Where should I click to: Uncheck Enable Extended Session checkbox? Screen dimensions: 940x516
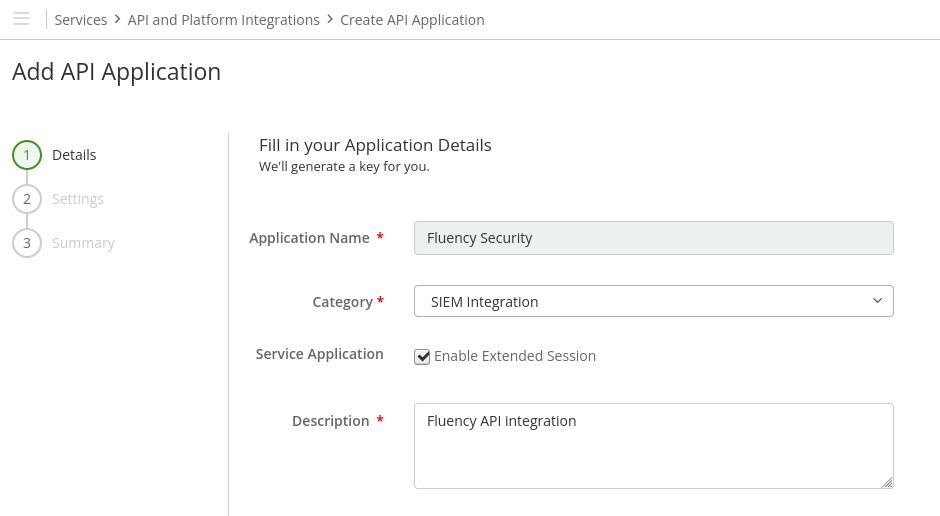coord(422,357)
